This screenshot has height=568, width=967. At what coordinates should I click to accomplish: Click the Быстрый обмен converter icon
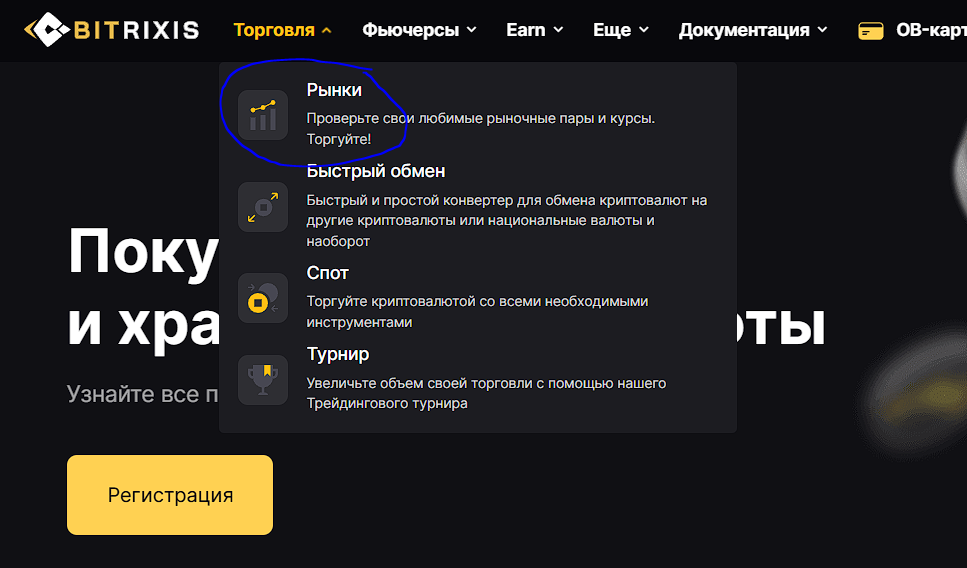point(263,207)
